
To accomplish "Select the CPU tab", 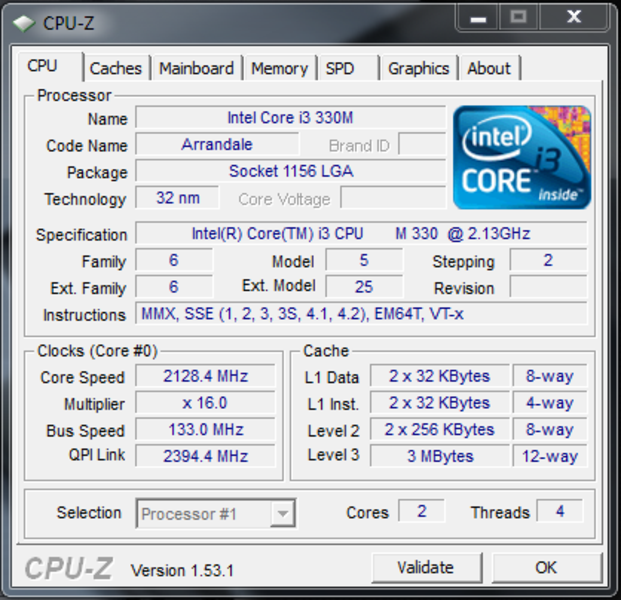I will pos(50,67).
